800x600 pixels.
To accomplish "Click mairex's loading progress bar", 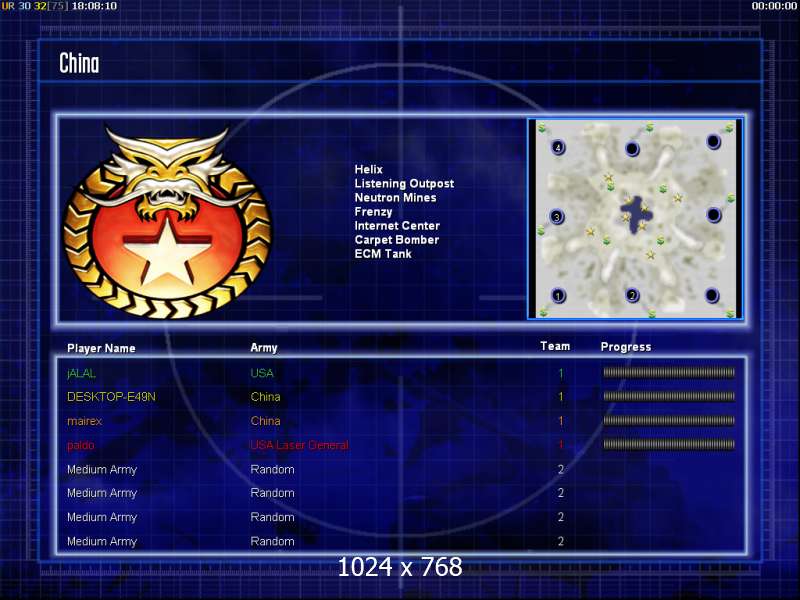I will [669, 420].
